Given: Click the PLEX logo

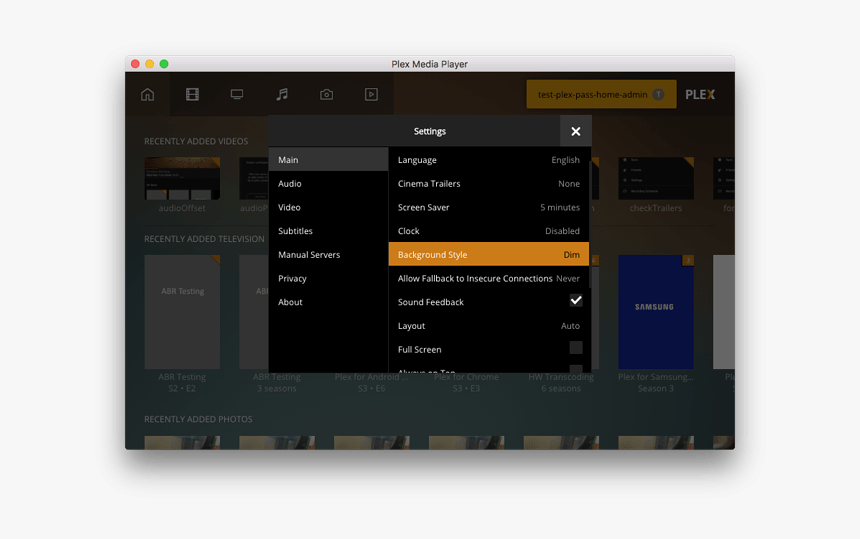Looking at the screenshot, I should [700, 95].
